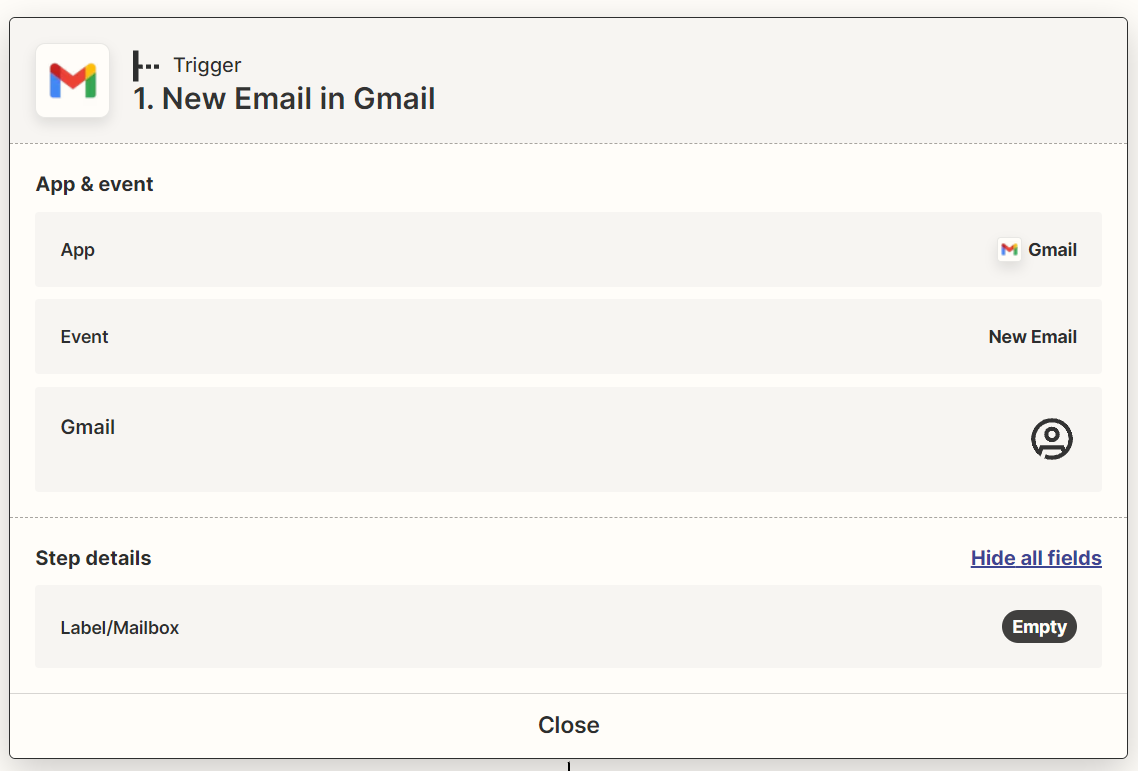1138x771 pixels.
Task: Open the Label/Mailbox field row
Action: point(568,627)
